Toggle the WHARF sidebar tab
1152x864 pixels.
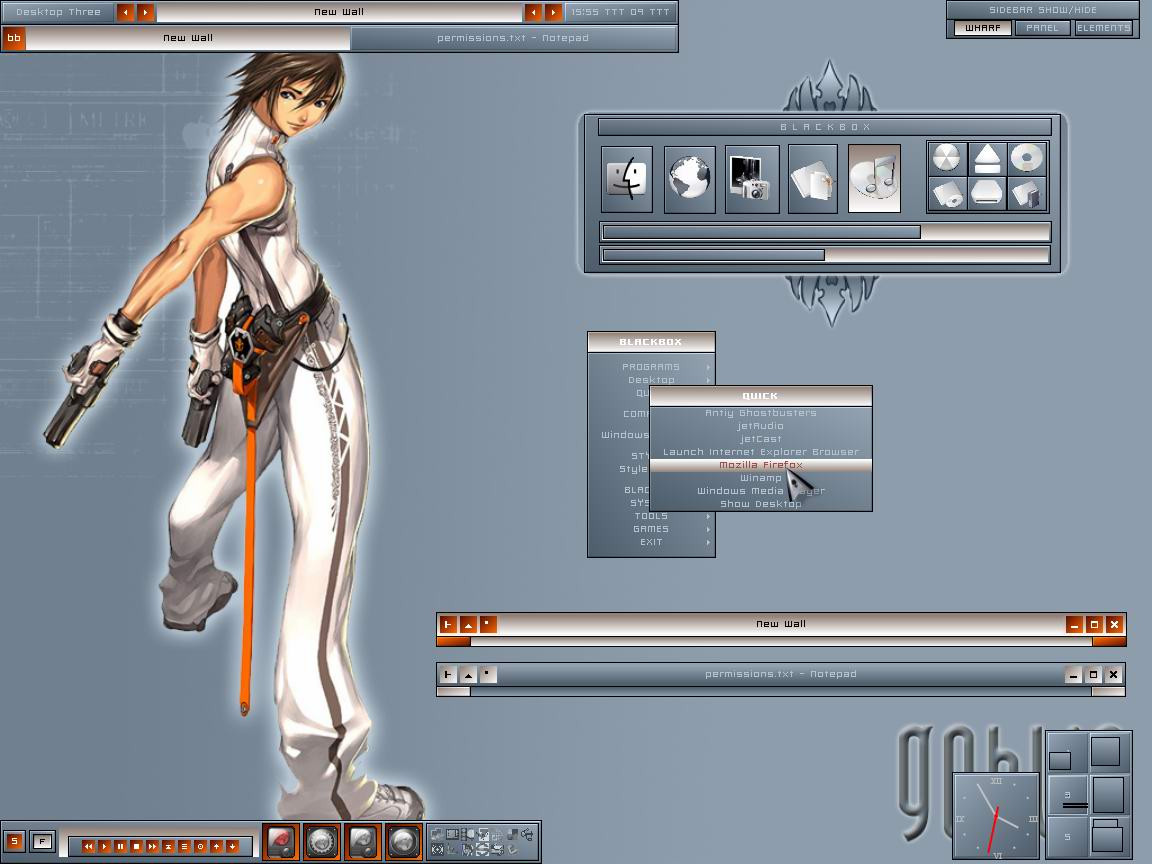pos(982,28)
